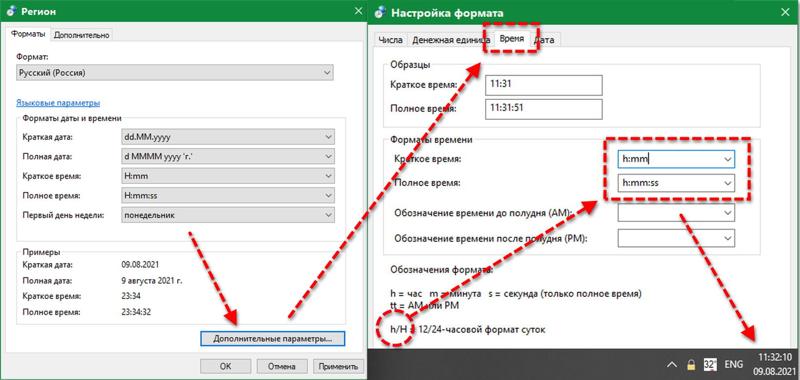Open the taskbar clock and date

pyautogui.click(x=774, y=363)
